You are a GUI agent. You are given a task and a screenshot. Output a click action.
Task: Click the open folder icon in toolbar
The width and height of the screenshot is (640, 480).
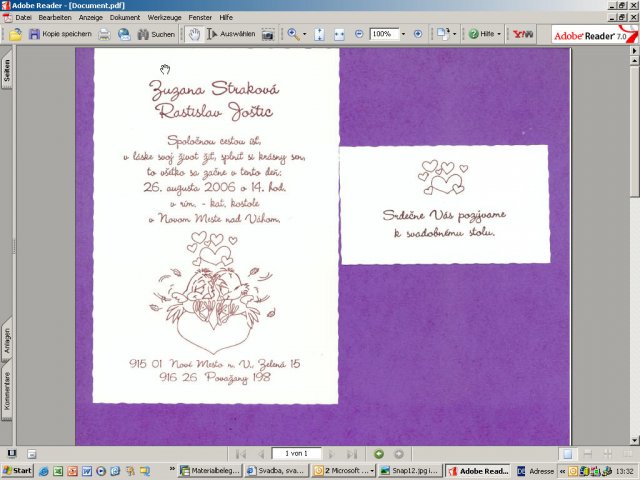(x=15, y=33)
